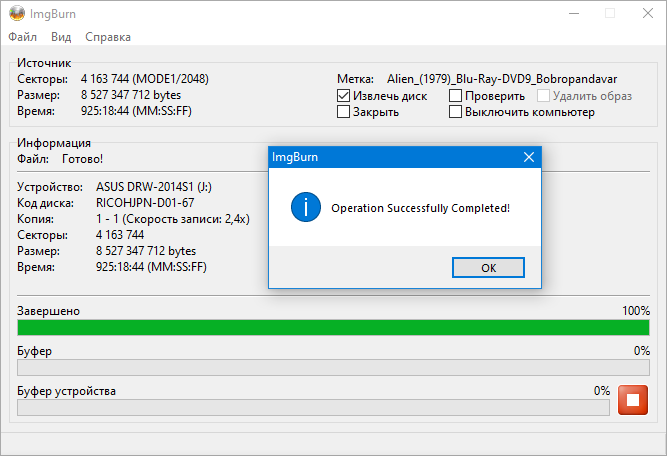Click the Maximize button of main window
The image size is (667, 456).
click(610, 14)
